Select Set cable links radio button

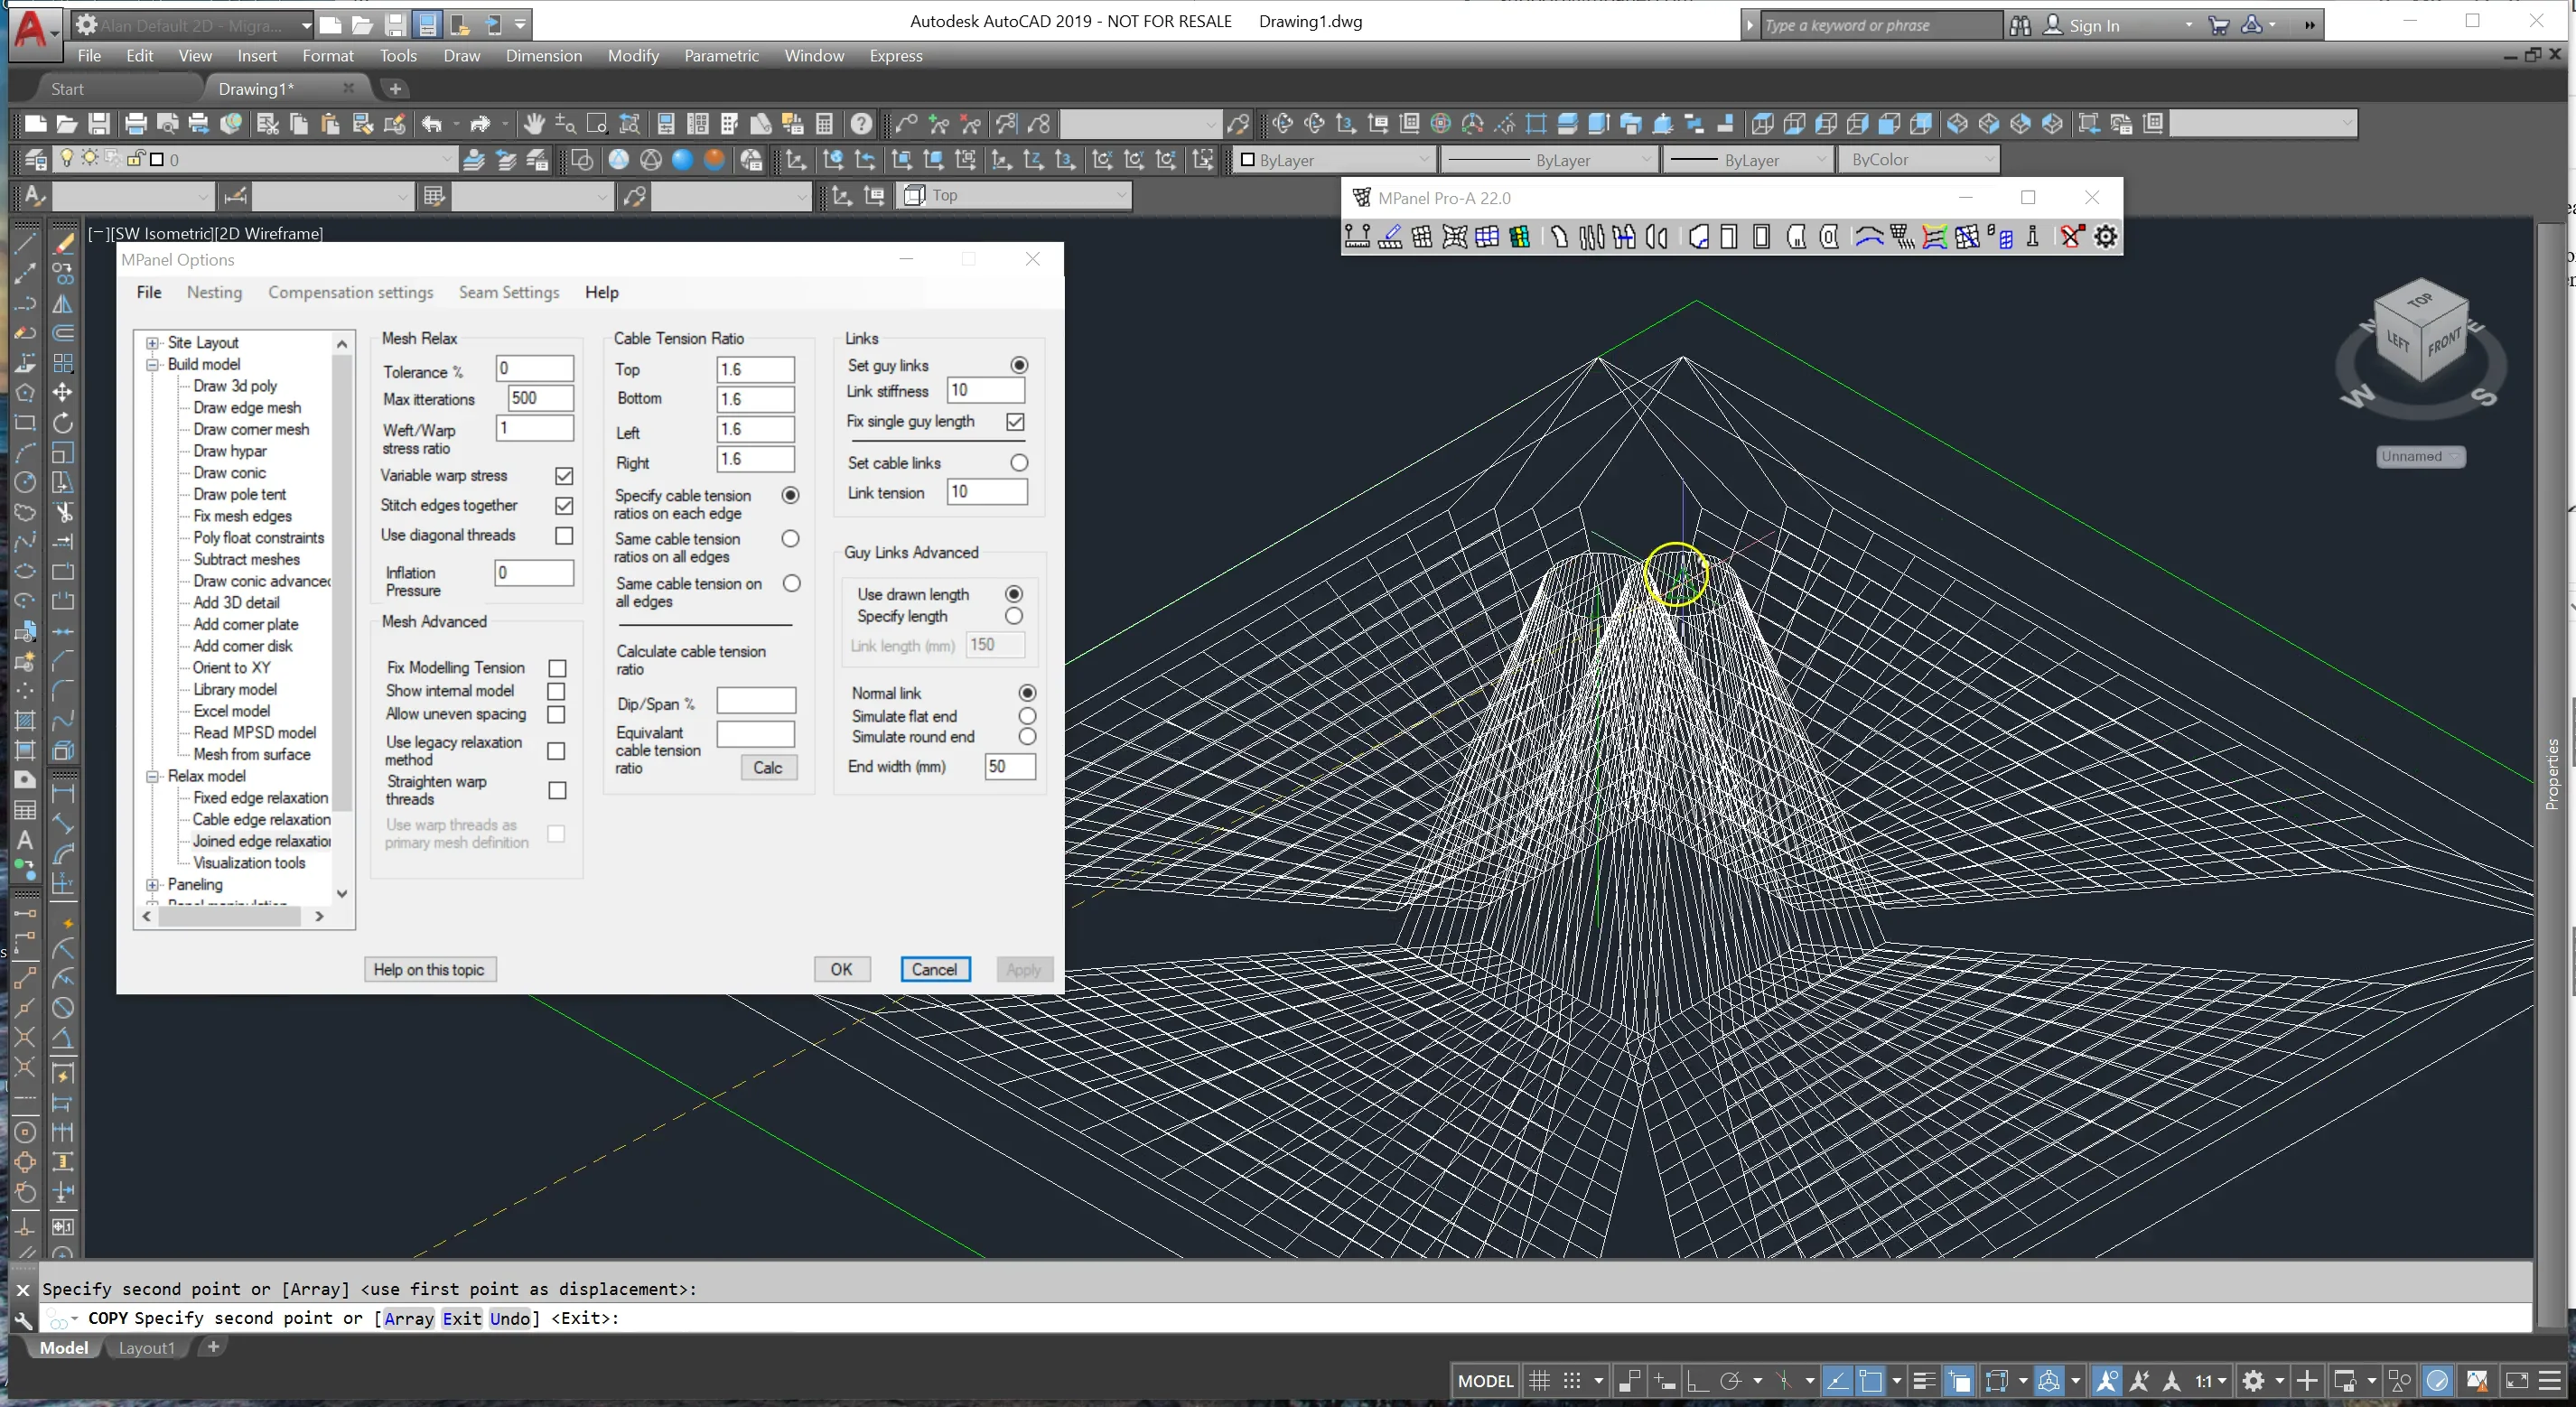click(1019, 463)
